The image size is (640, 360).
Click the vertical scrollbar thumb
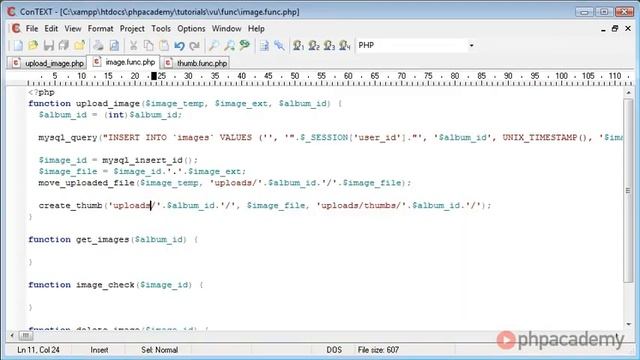[629, 190]
